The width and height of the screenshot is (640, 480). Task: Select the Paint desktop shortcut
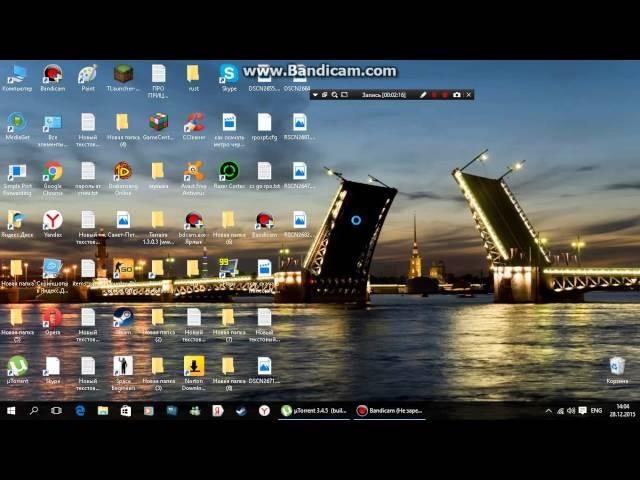pyautogui.click(x=88, y=78)
